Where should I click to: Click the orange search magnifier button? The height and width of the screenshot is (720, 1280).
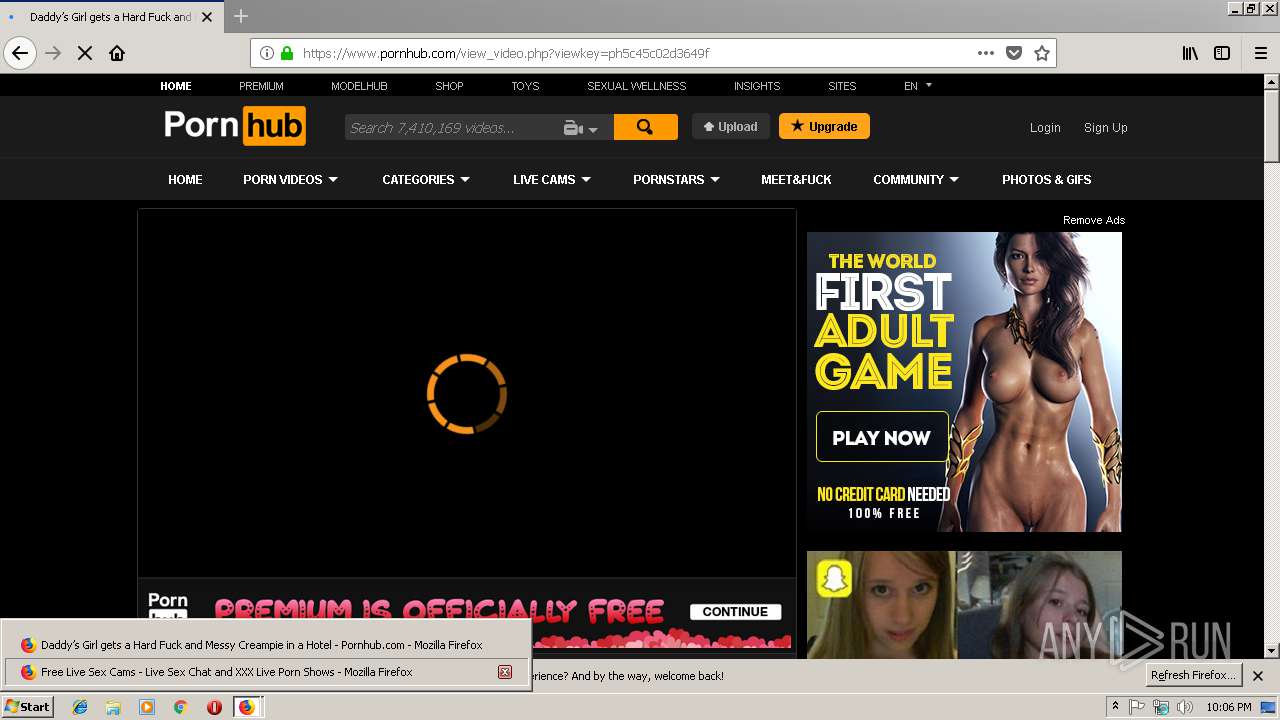645,127
